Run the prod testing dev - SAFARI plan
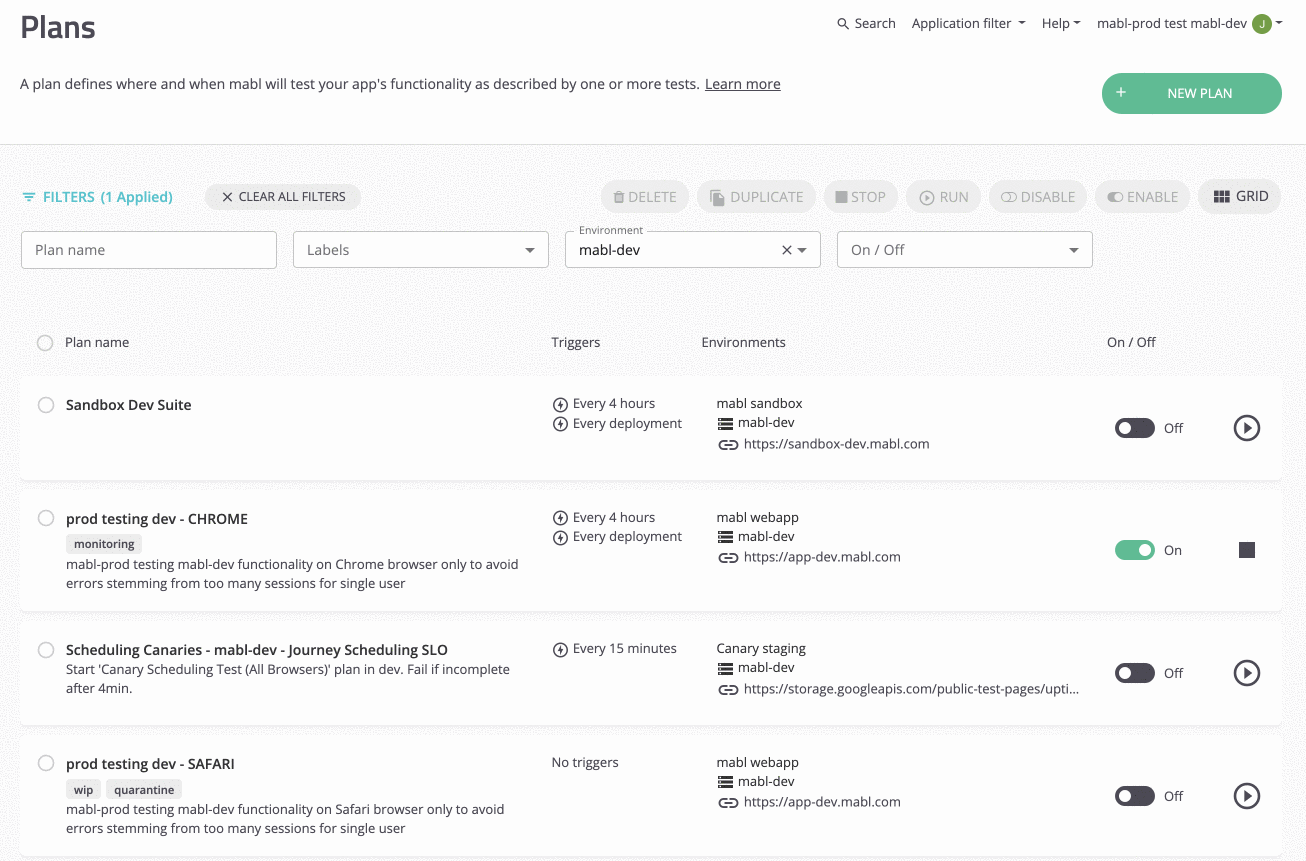 pyautogui.click(x=1247, y=796)
